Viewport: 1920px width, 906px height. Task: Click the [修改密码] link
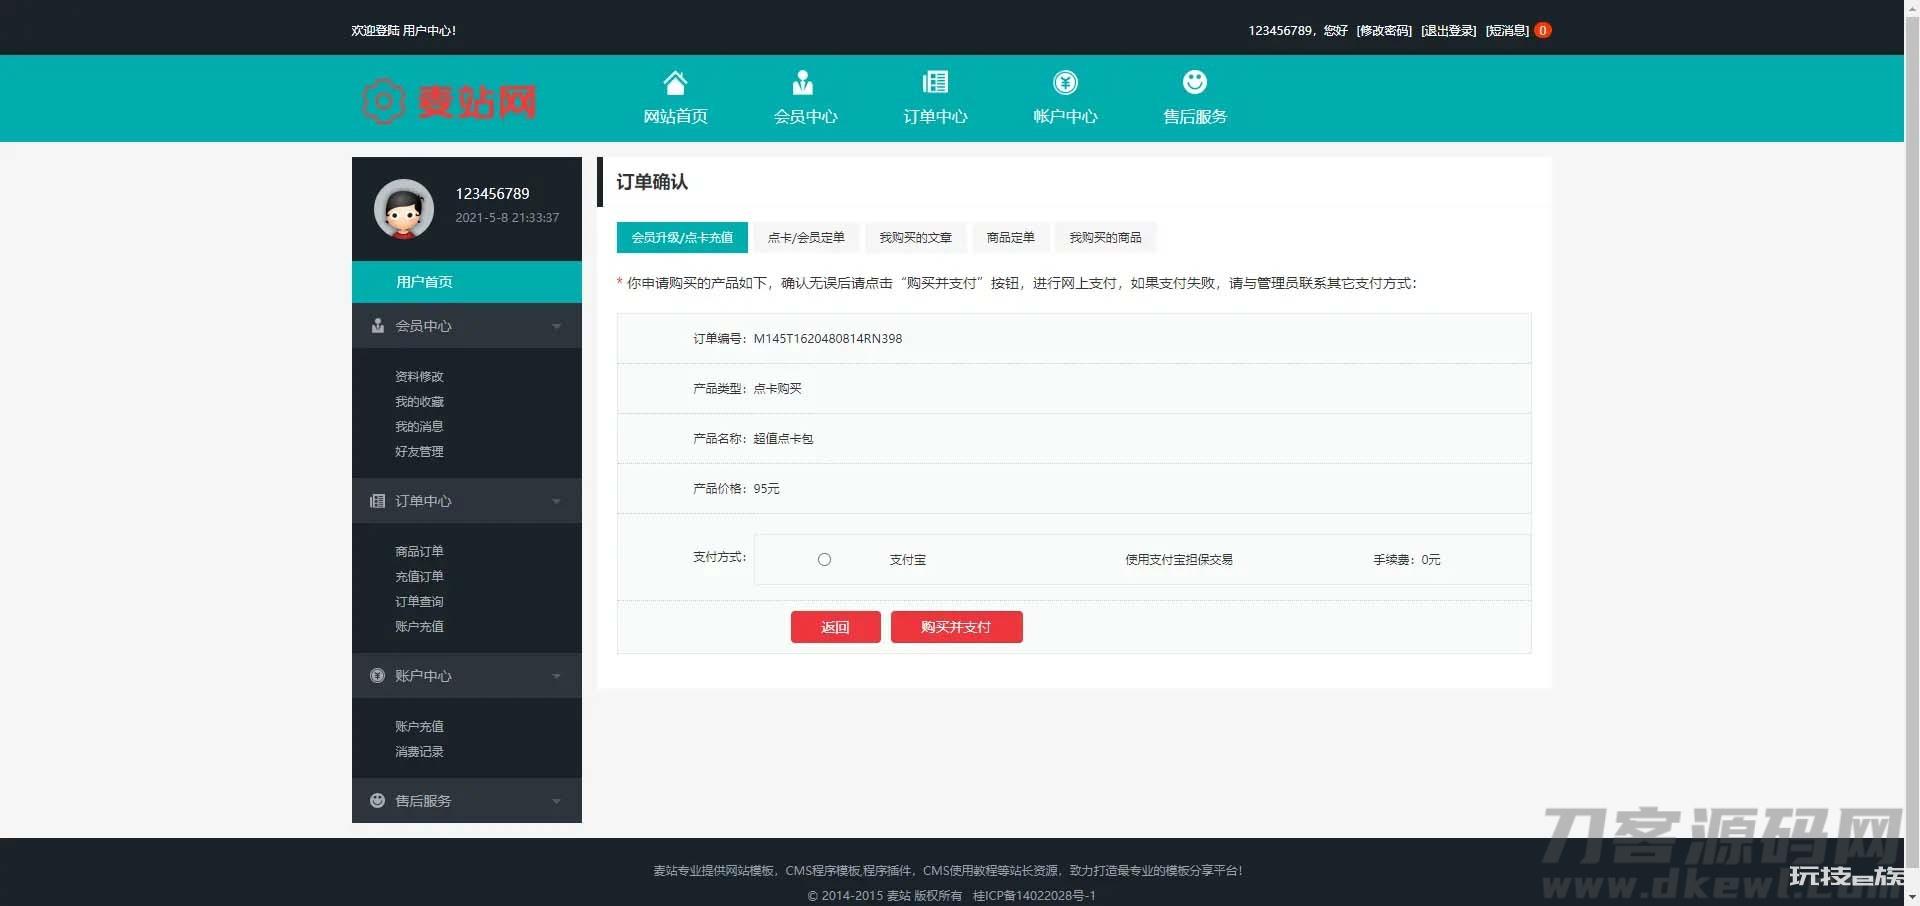1384,31
